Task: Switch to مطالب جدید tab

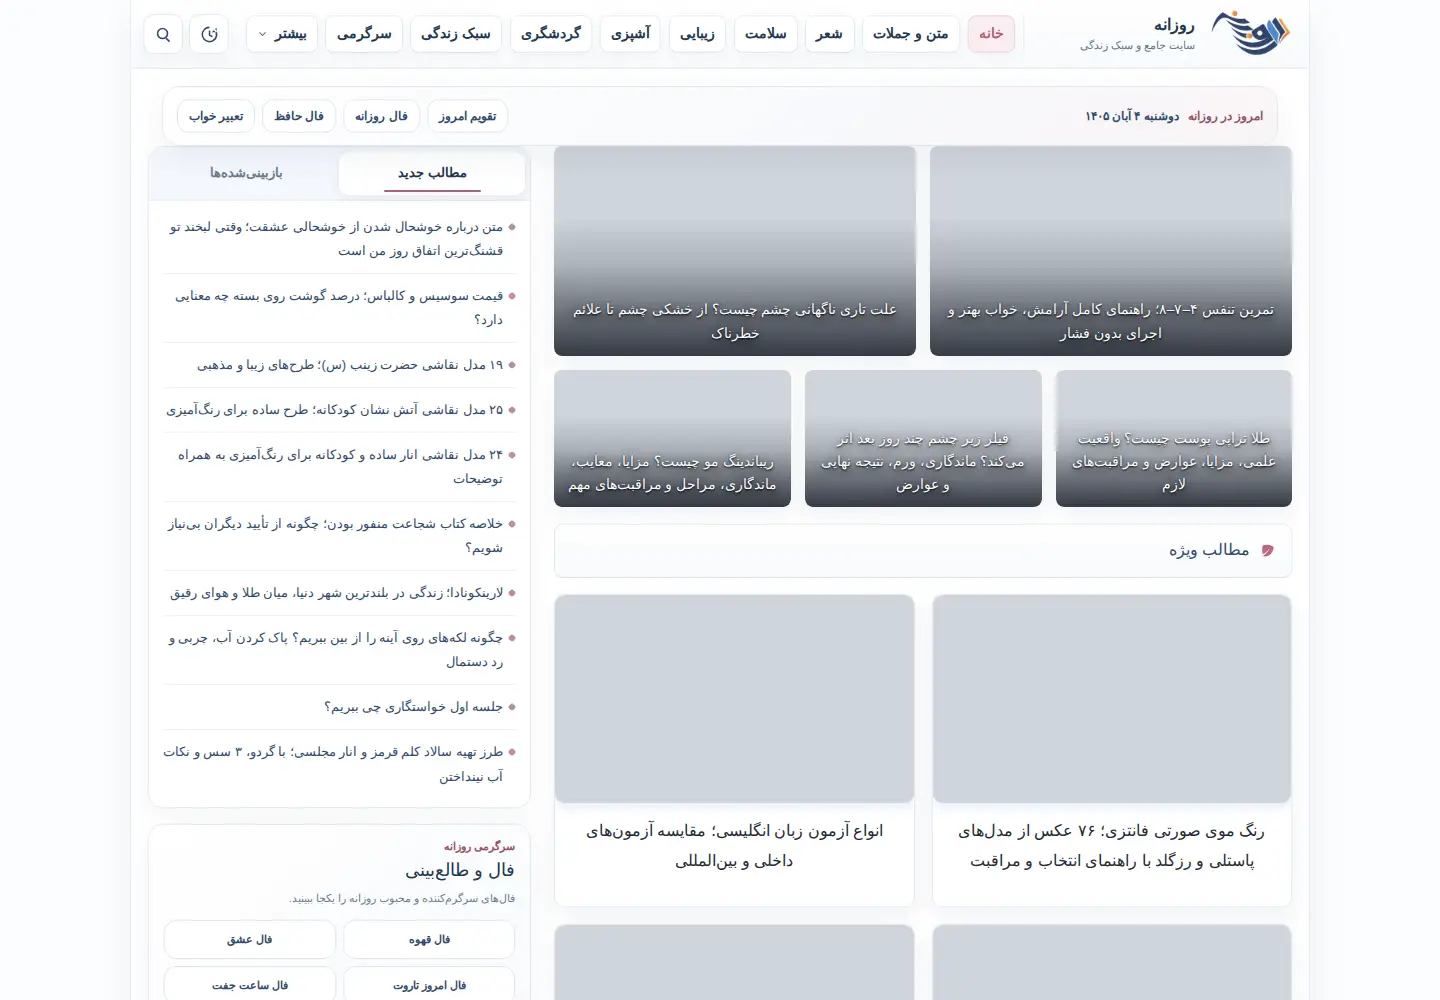Action: [x=432, y=173]
